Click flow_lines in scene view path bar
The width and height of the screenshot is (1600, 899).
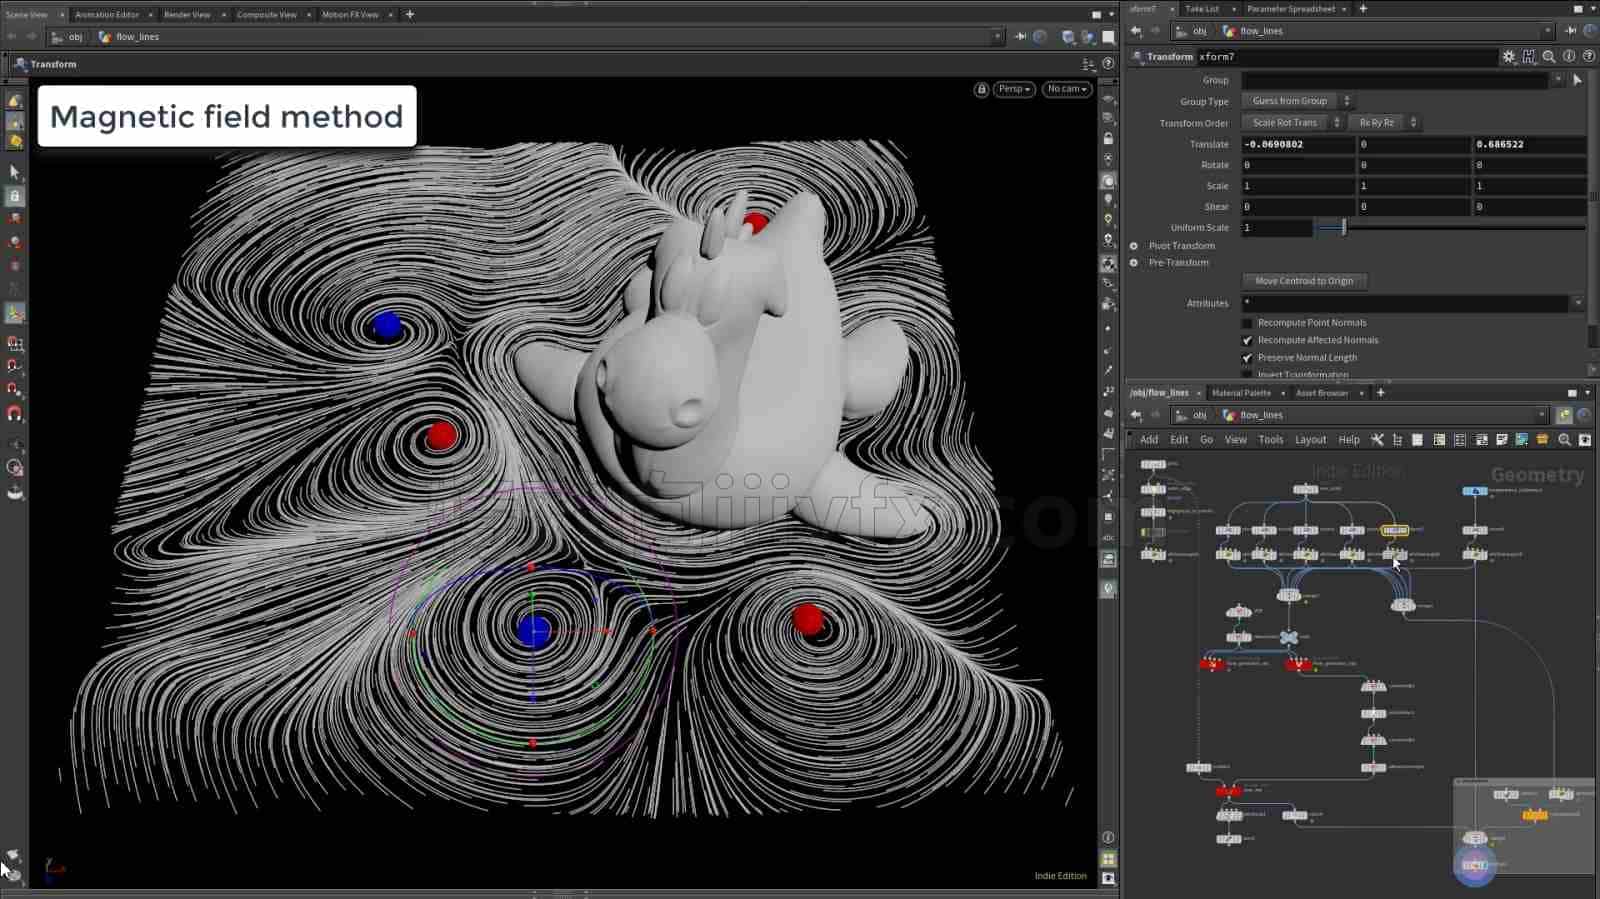point(137,37)
